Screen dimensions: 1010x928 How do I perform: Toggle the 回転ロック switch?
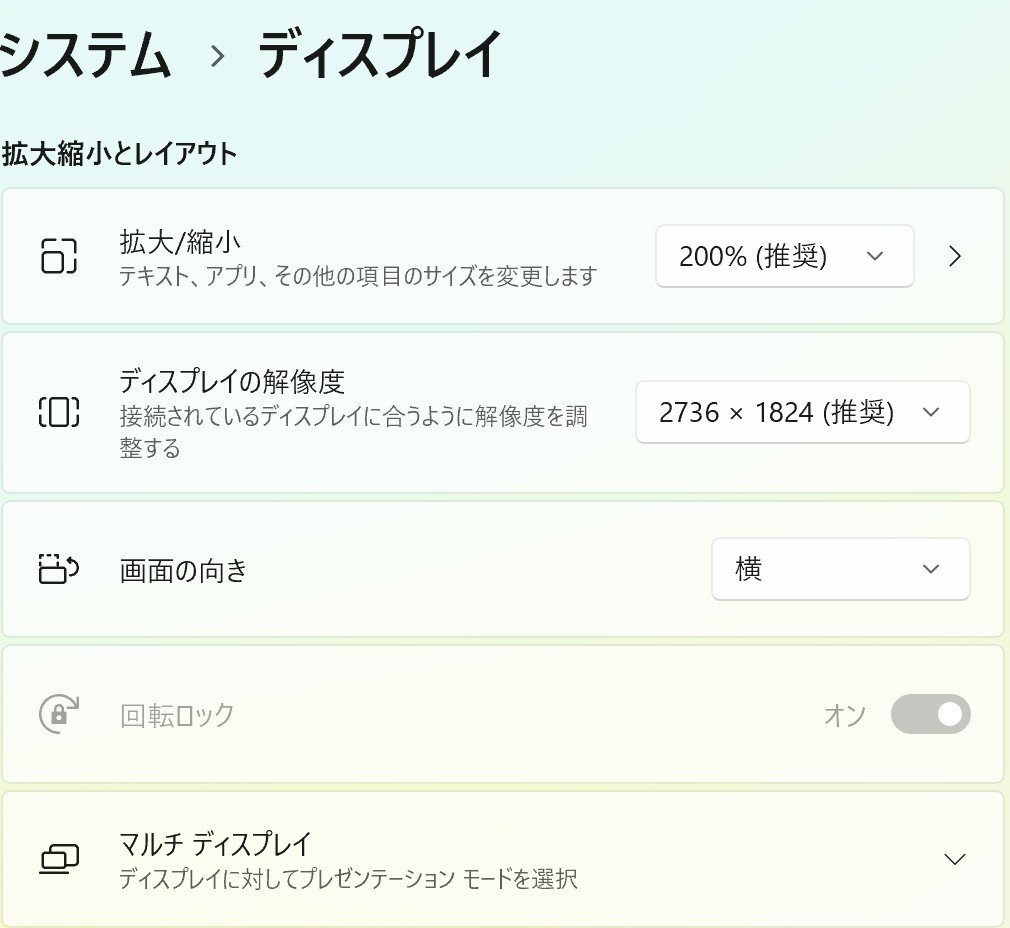(930, 715)
